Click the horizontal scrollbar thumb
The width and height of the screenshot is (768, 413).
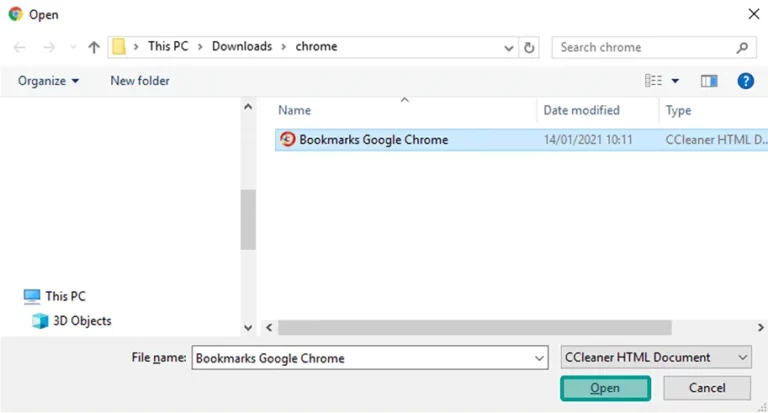[475, 328]
